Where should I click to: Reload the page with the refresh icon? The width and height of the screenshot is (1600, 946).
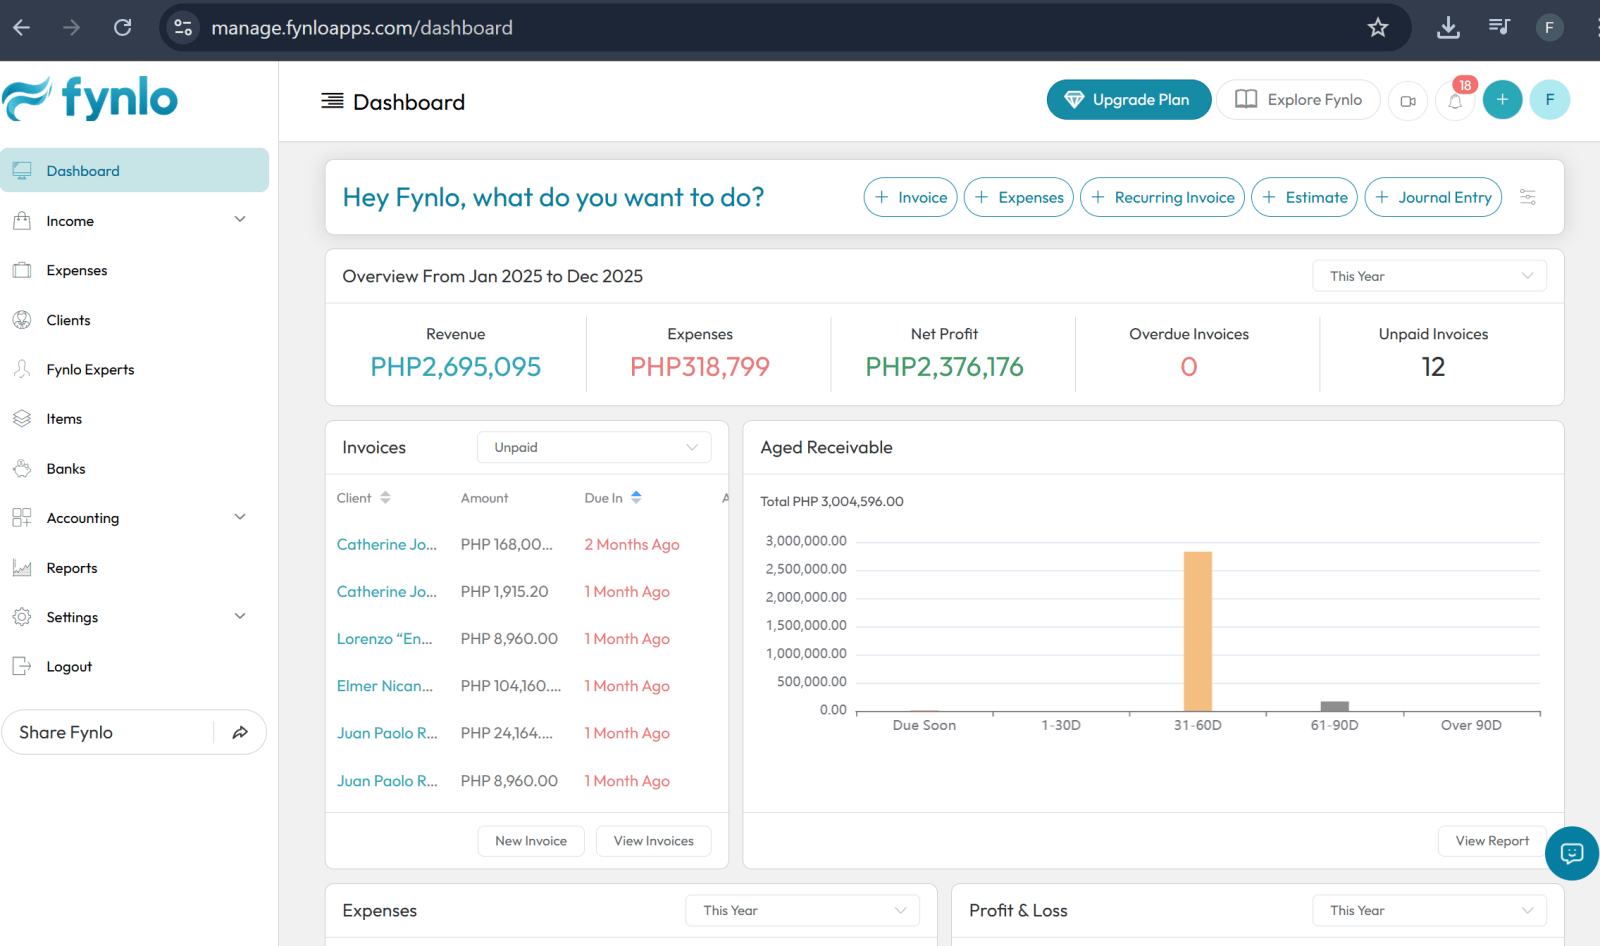(x=122, y=28)
